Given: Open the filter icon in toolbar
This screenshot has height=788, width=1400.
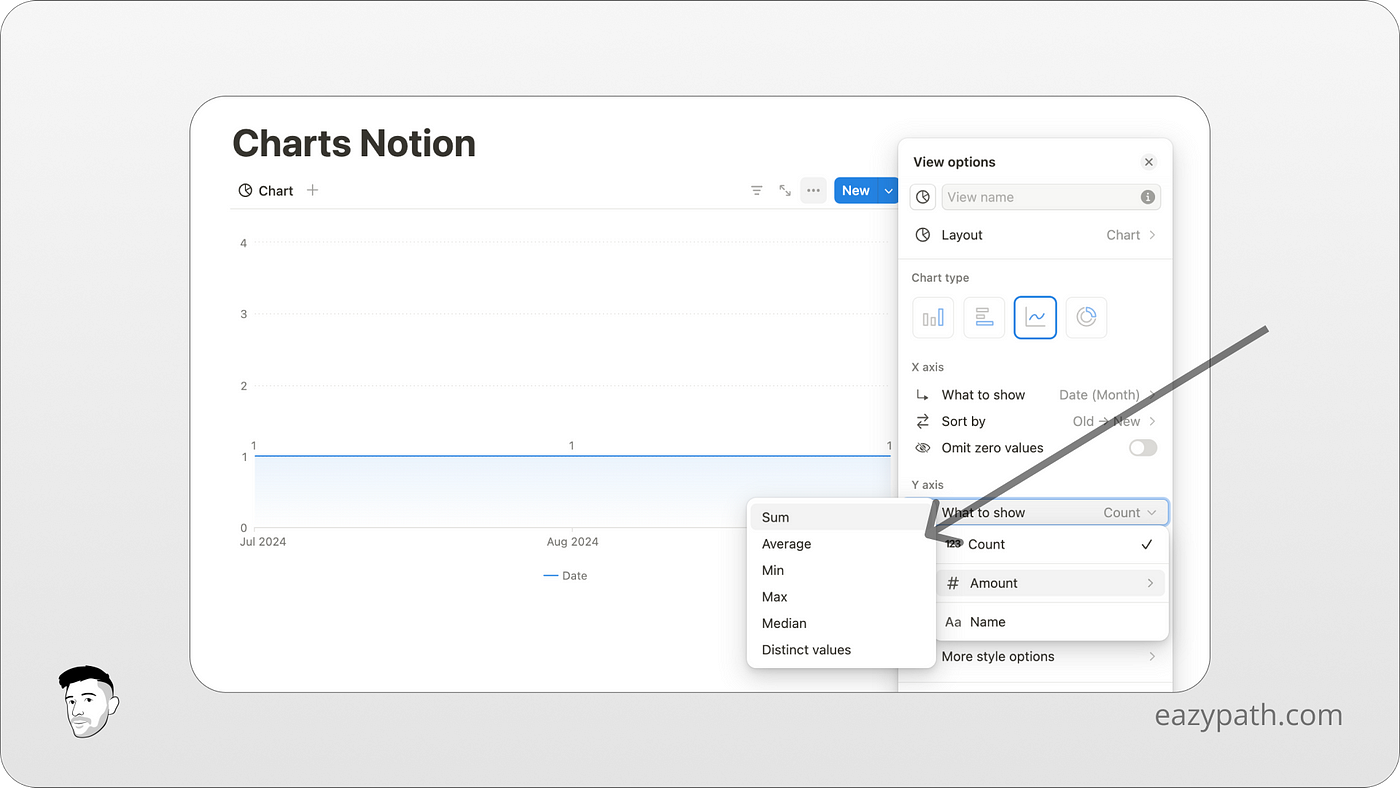Looking at the screenshot, I should [757, 190].
